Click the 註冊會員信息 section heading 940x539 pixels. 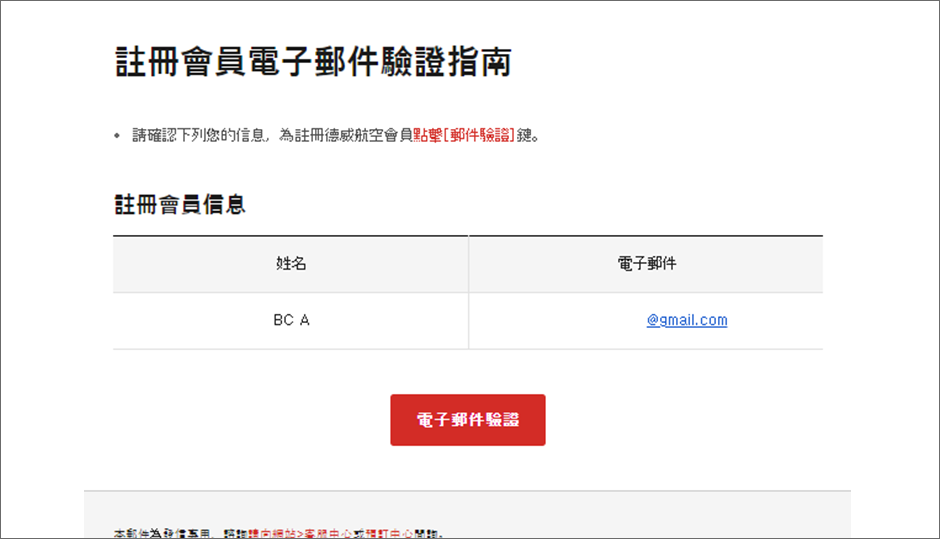pyautogui.click(x=179, y=205)
